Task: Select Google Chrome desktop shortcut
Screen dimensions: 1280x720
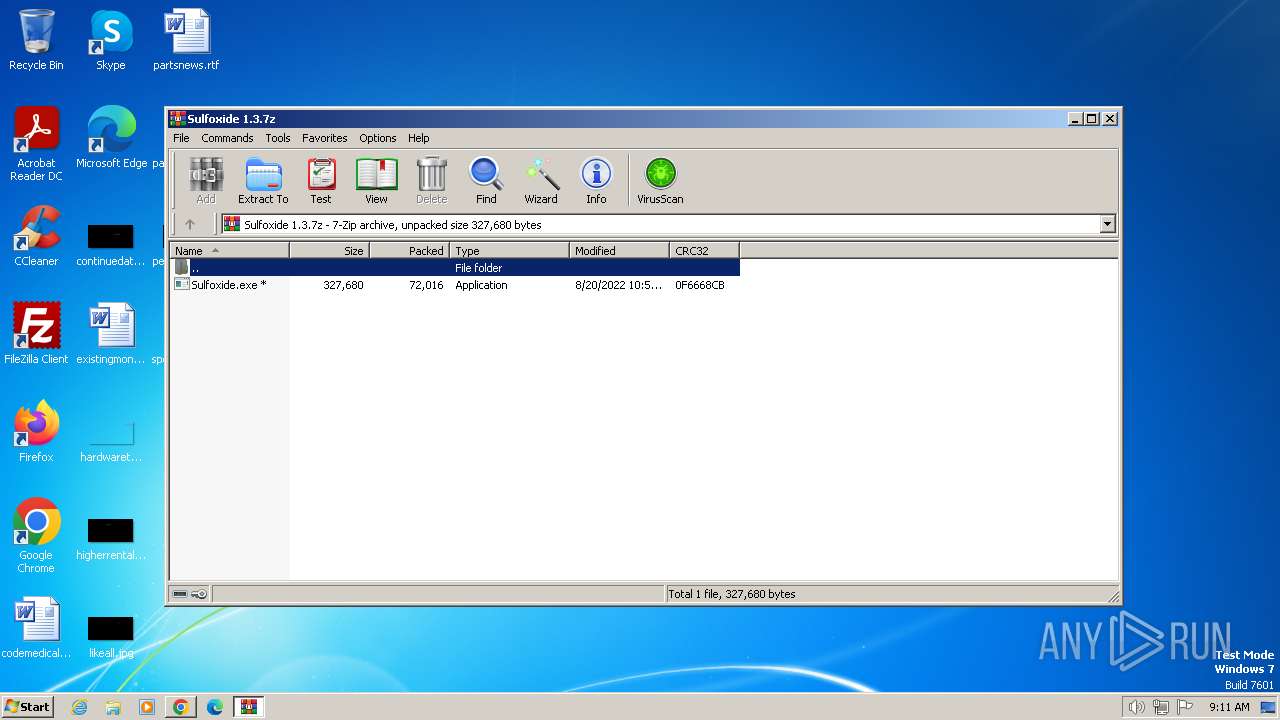Action: point(36,536)
